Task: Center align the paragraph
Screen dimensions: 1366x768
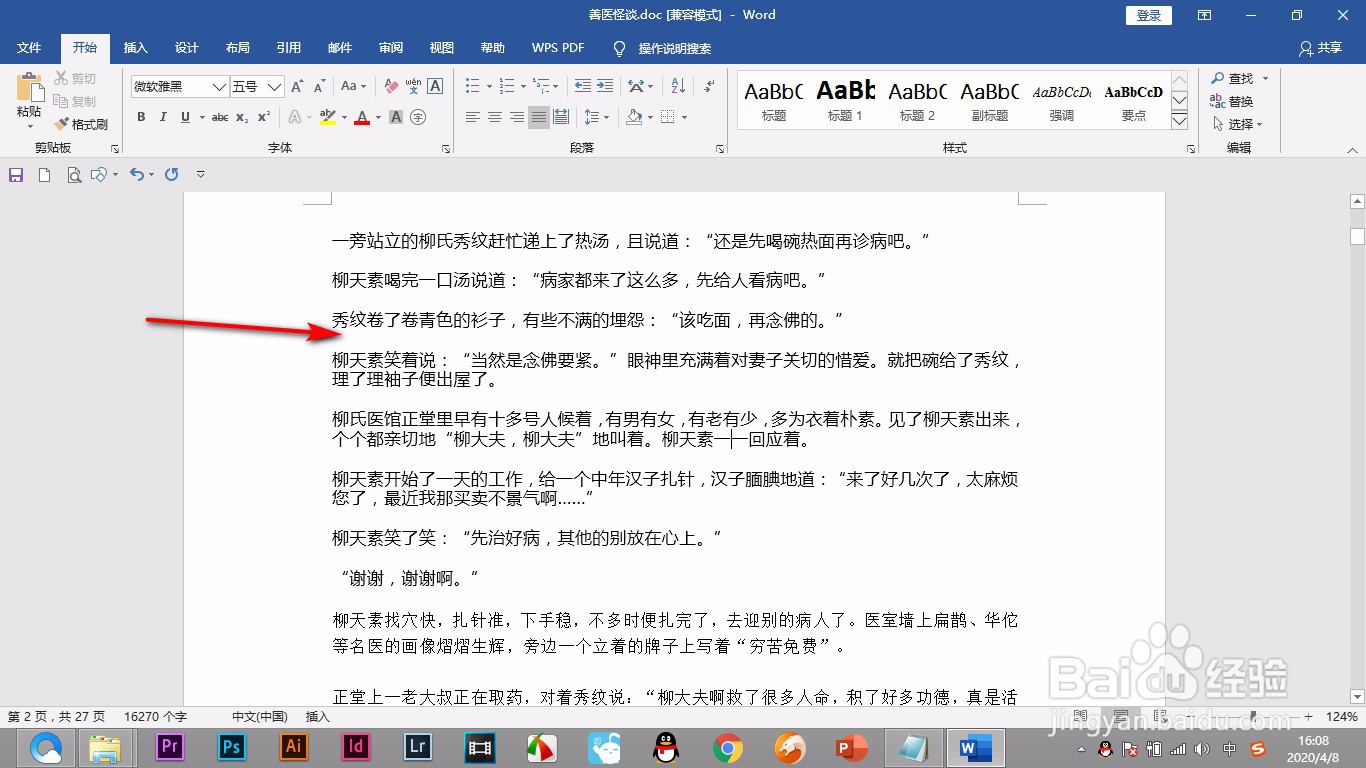Action: tap(495, 117)
